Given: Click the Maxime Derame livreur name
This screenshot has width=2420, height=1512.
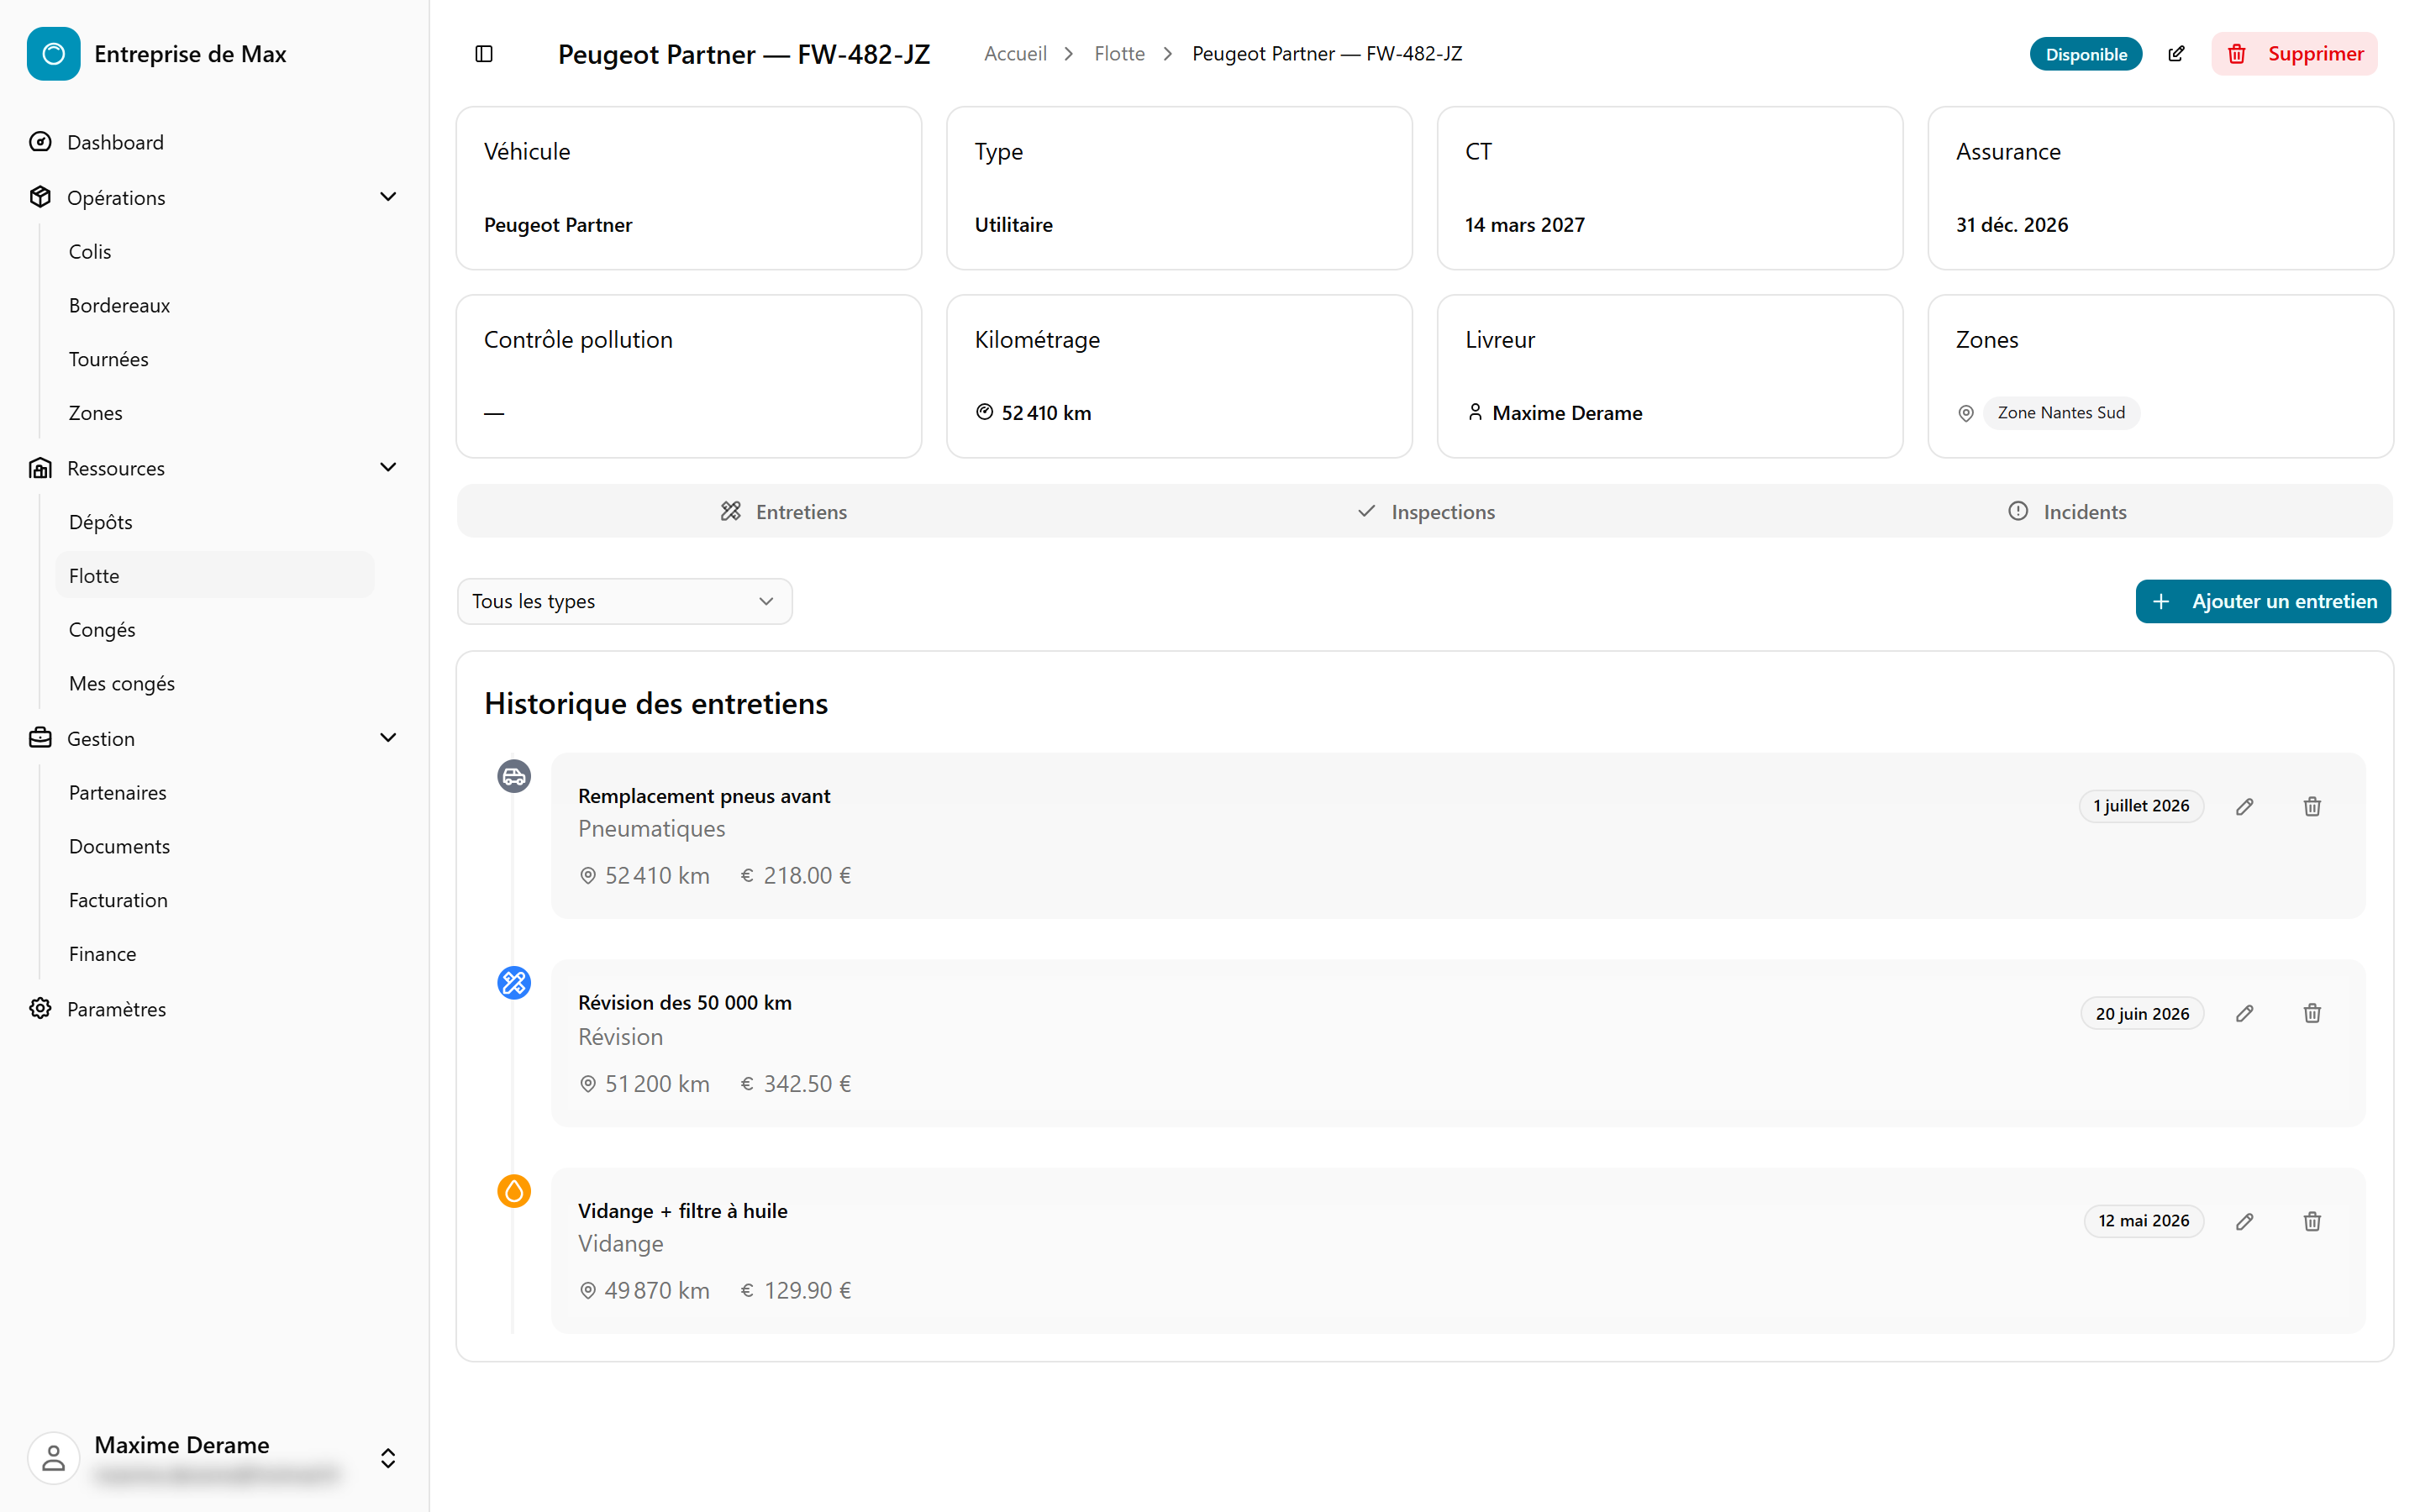Looking at the screenshot, I should pyautogui.click(x=1567, y=413).
